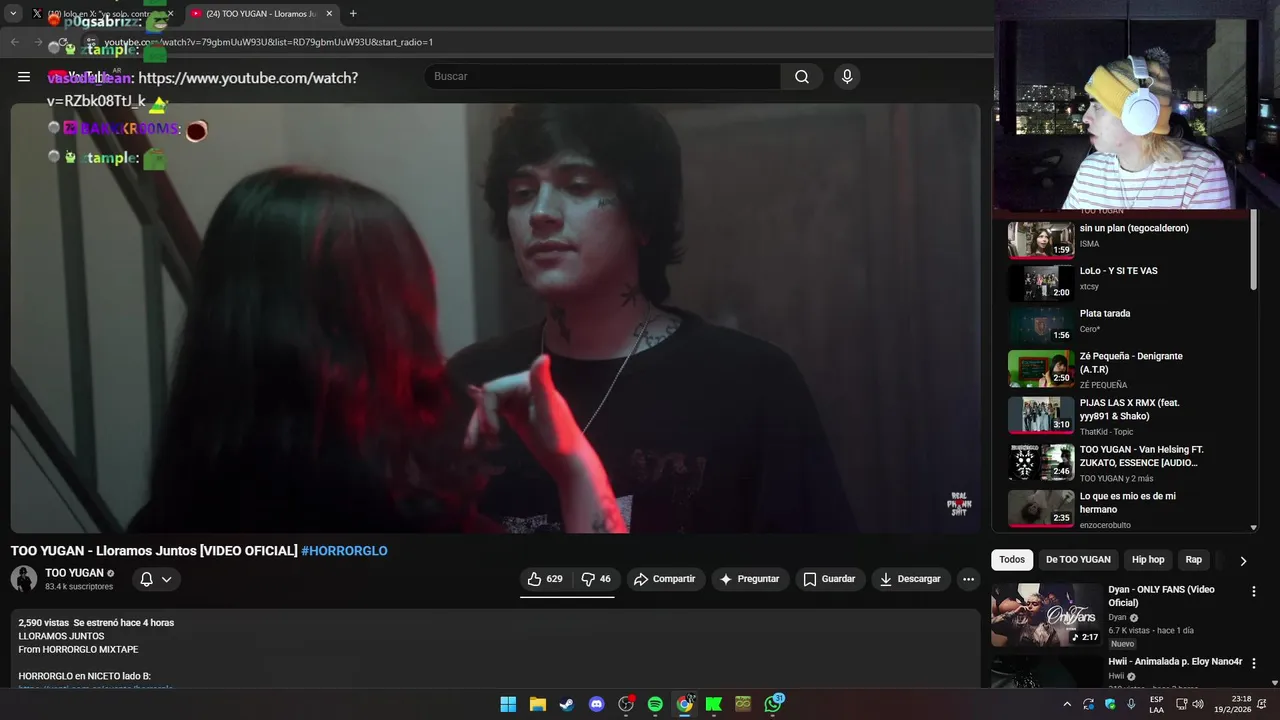Open the TOO YUGAN channel name link
This screenshot has height=720, width=1280.
74,573
